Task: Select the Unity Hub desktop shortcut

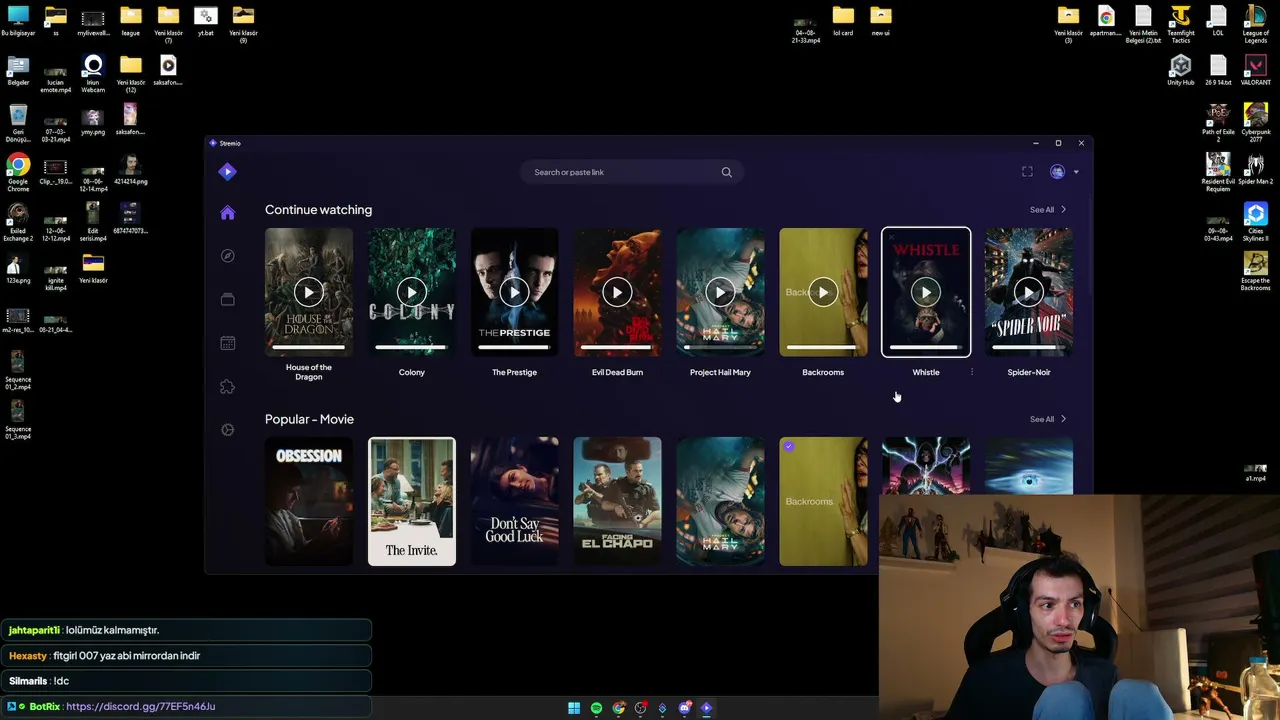Action: (x=1181, y=71)
